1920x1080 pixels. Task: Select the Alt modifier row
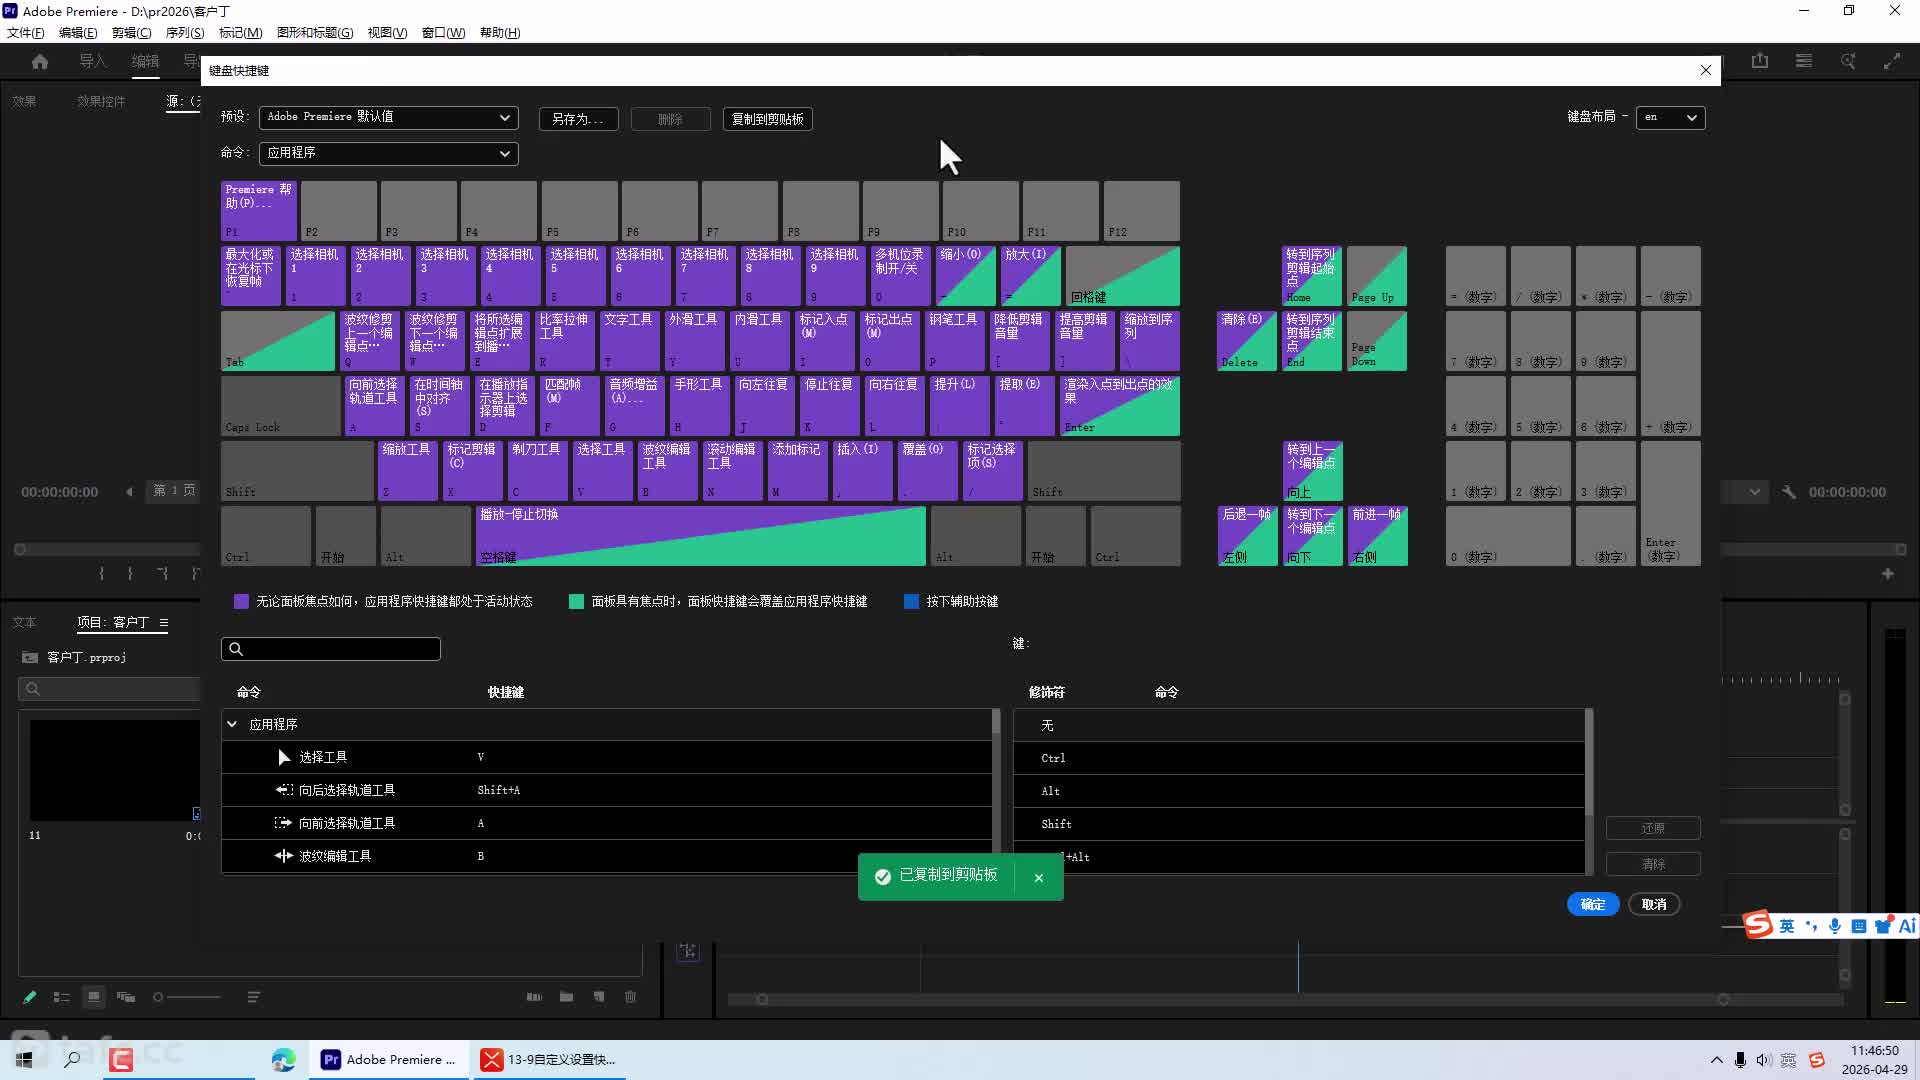[1300, 791]
